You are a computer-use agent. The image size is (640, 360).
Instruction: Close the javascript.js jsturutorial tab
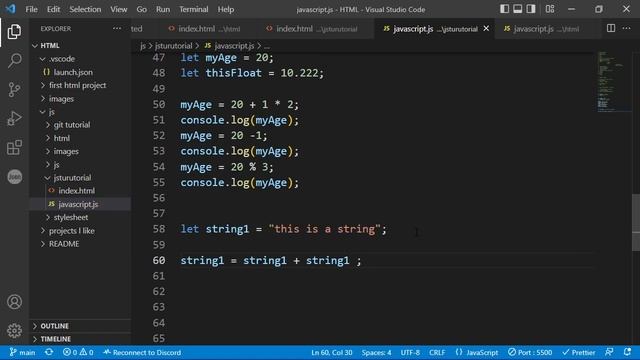click(486, 29)
